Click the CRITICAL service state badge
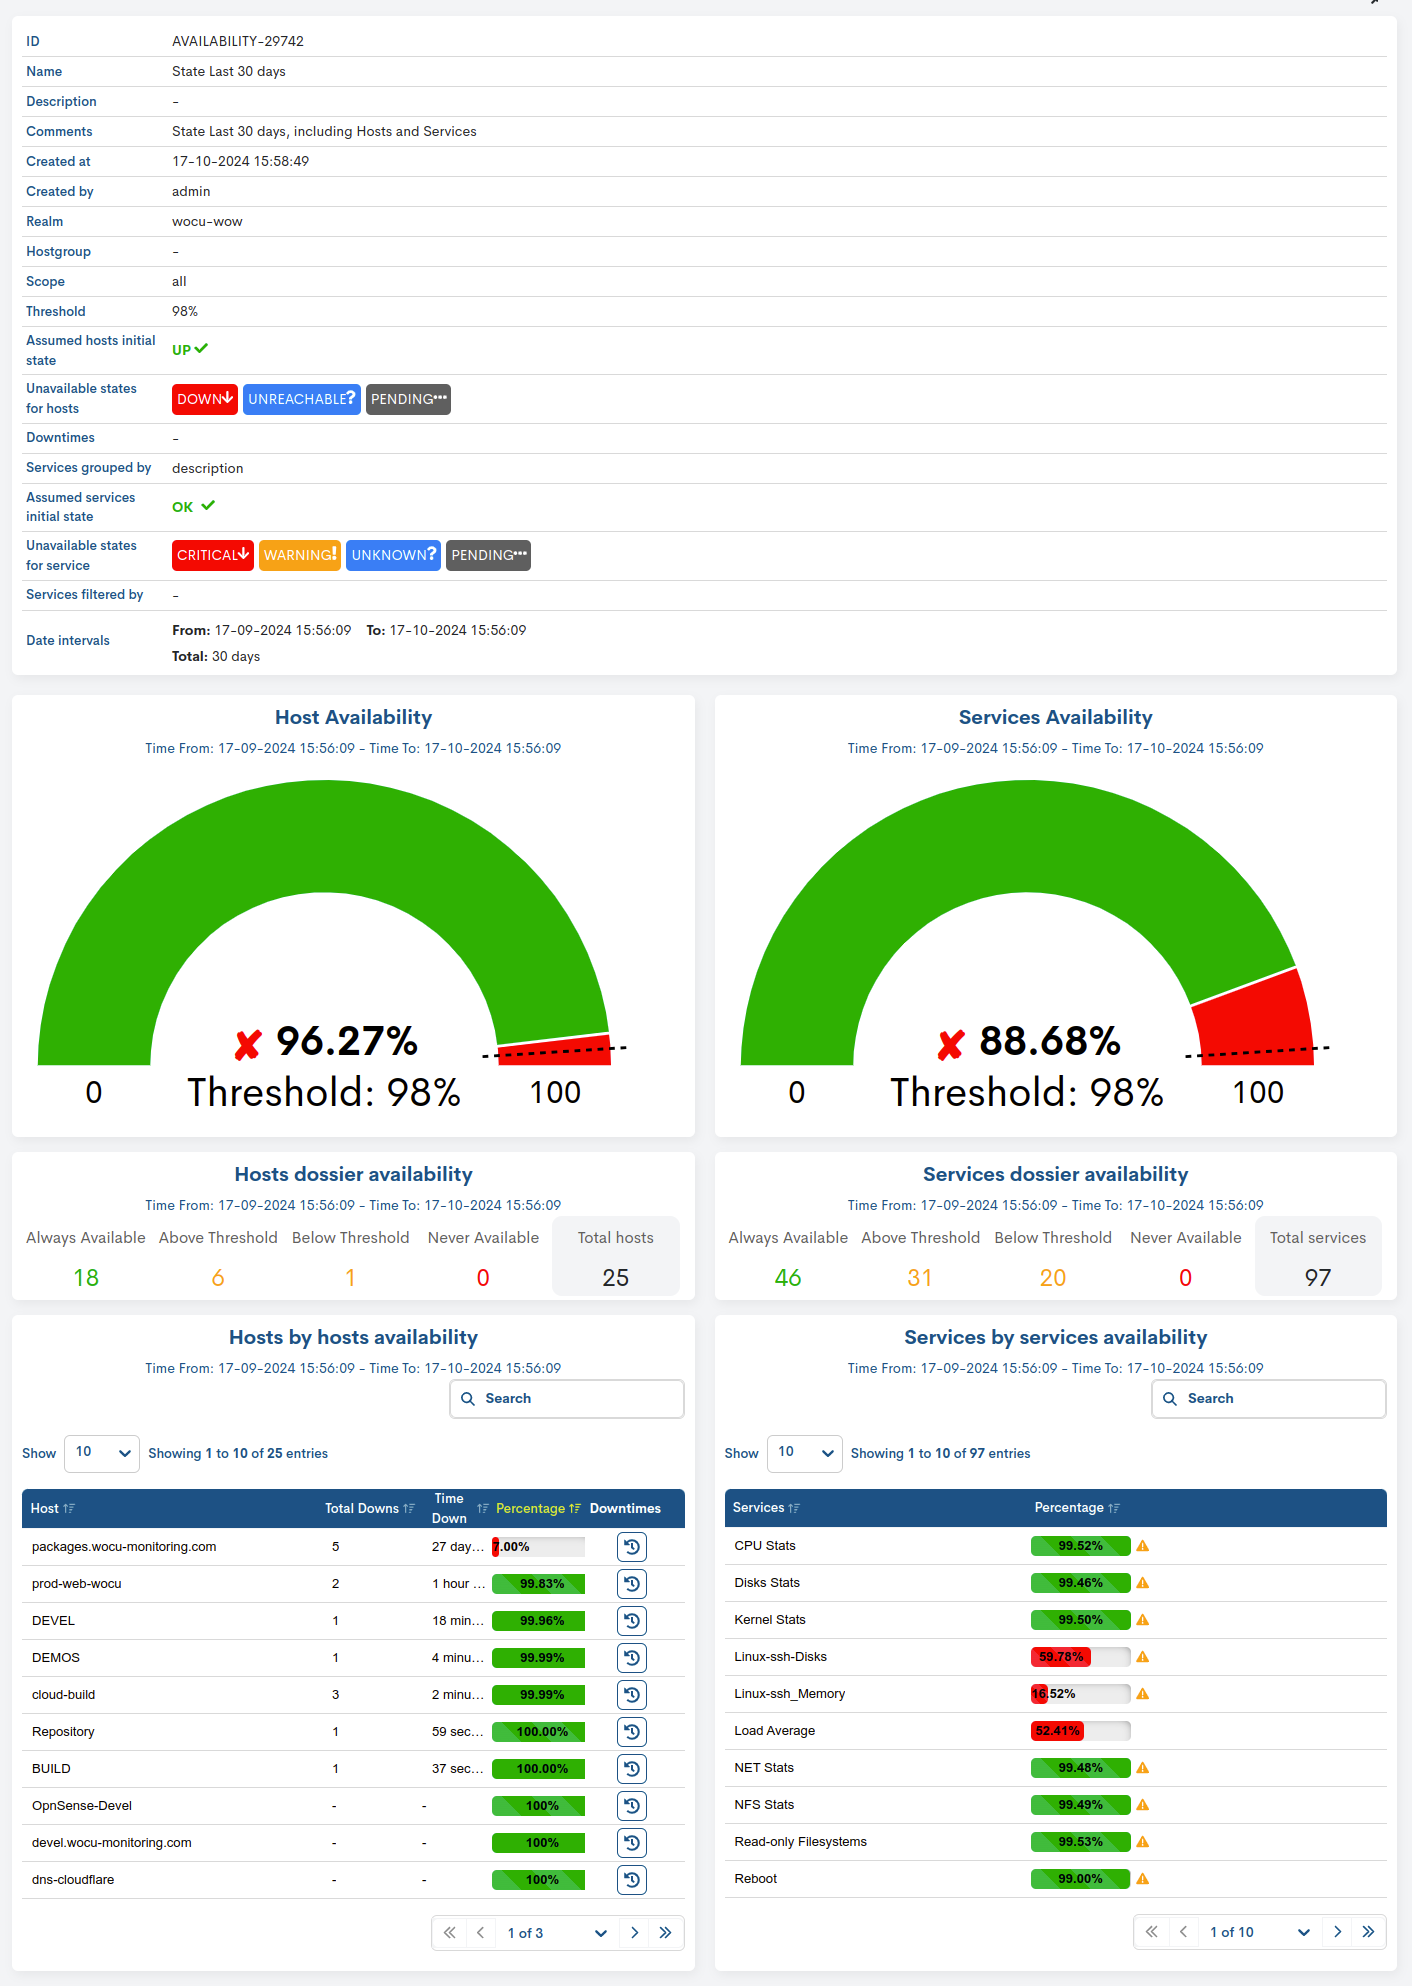 [213, 555]
